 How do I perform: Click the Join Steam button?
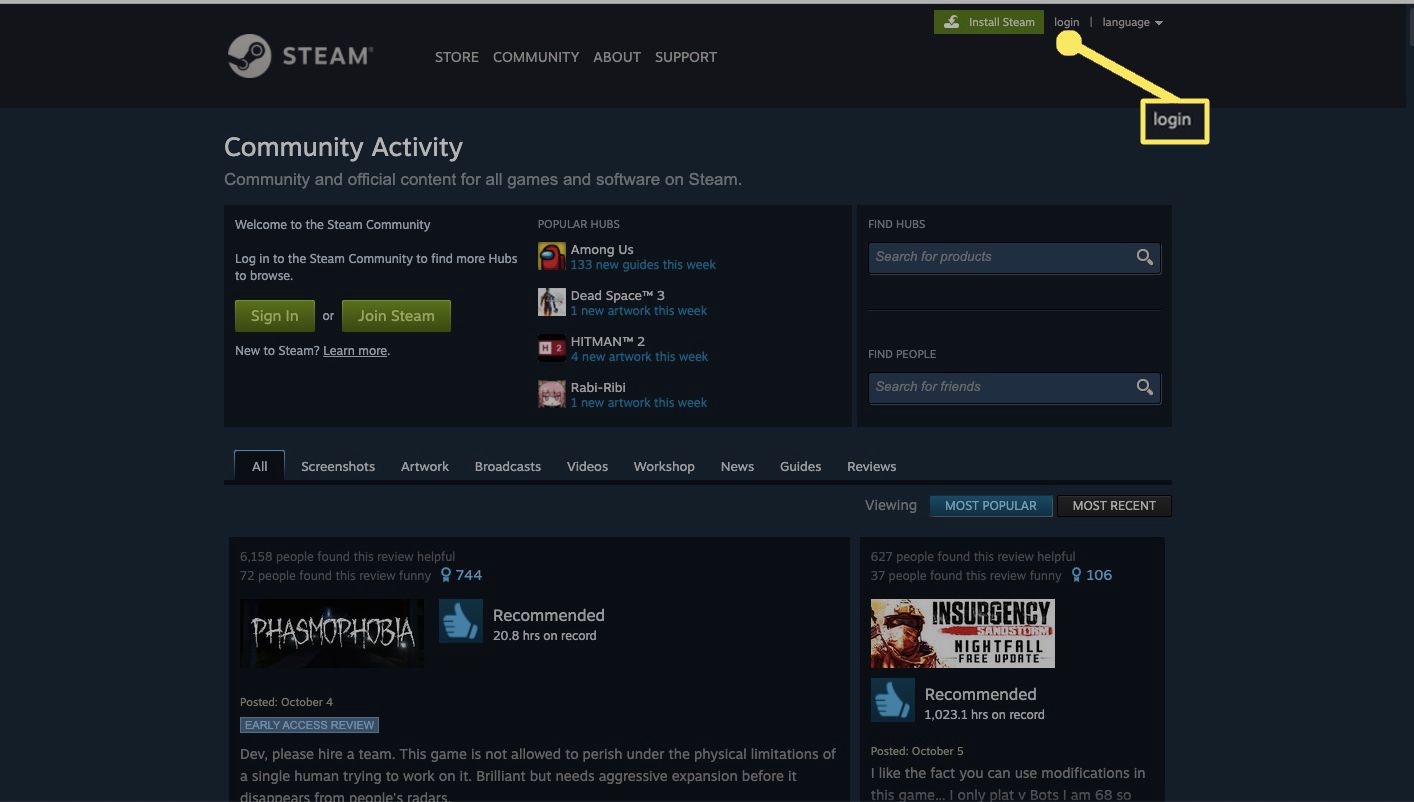click(396, 316)
